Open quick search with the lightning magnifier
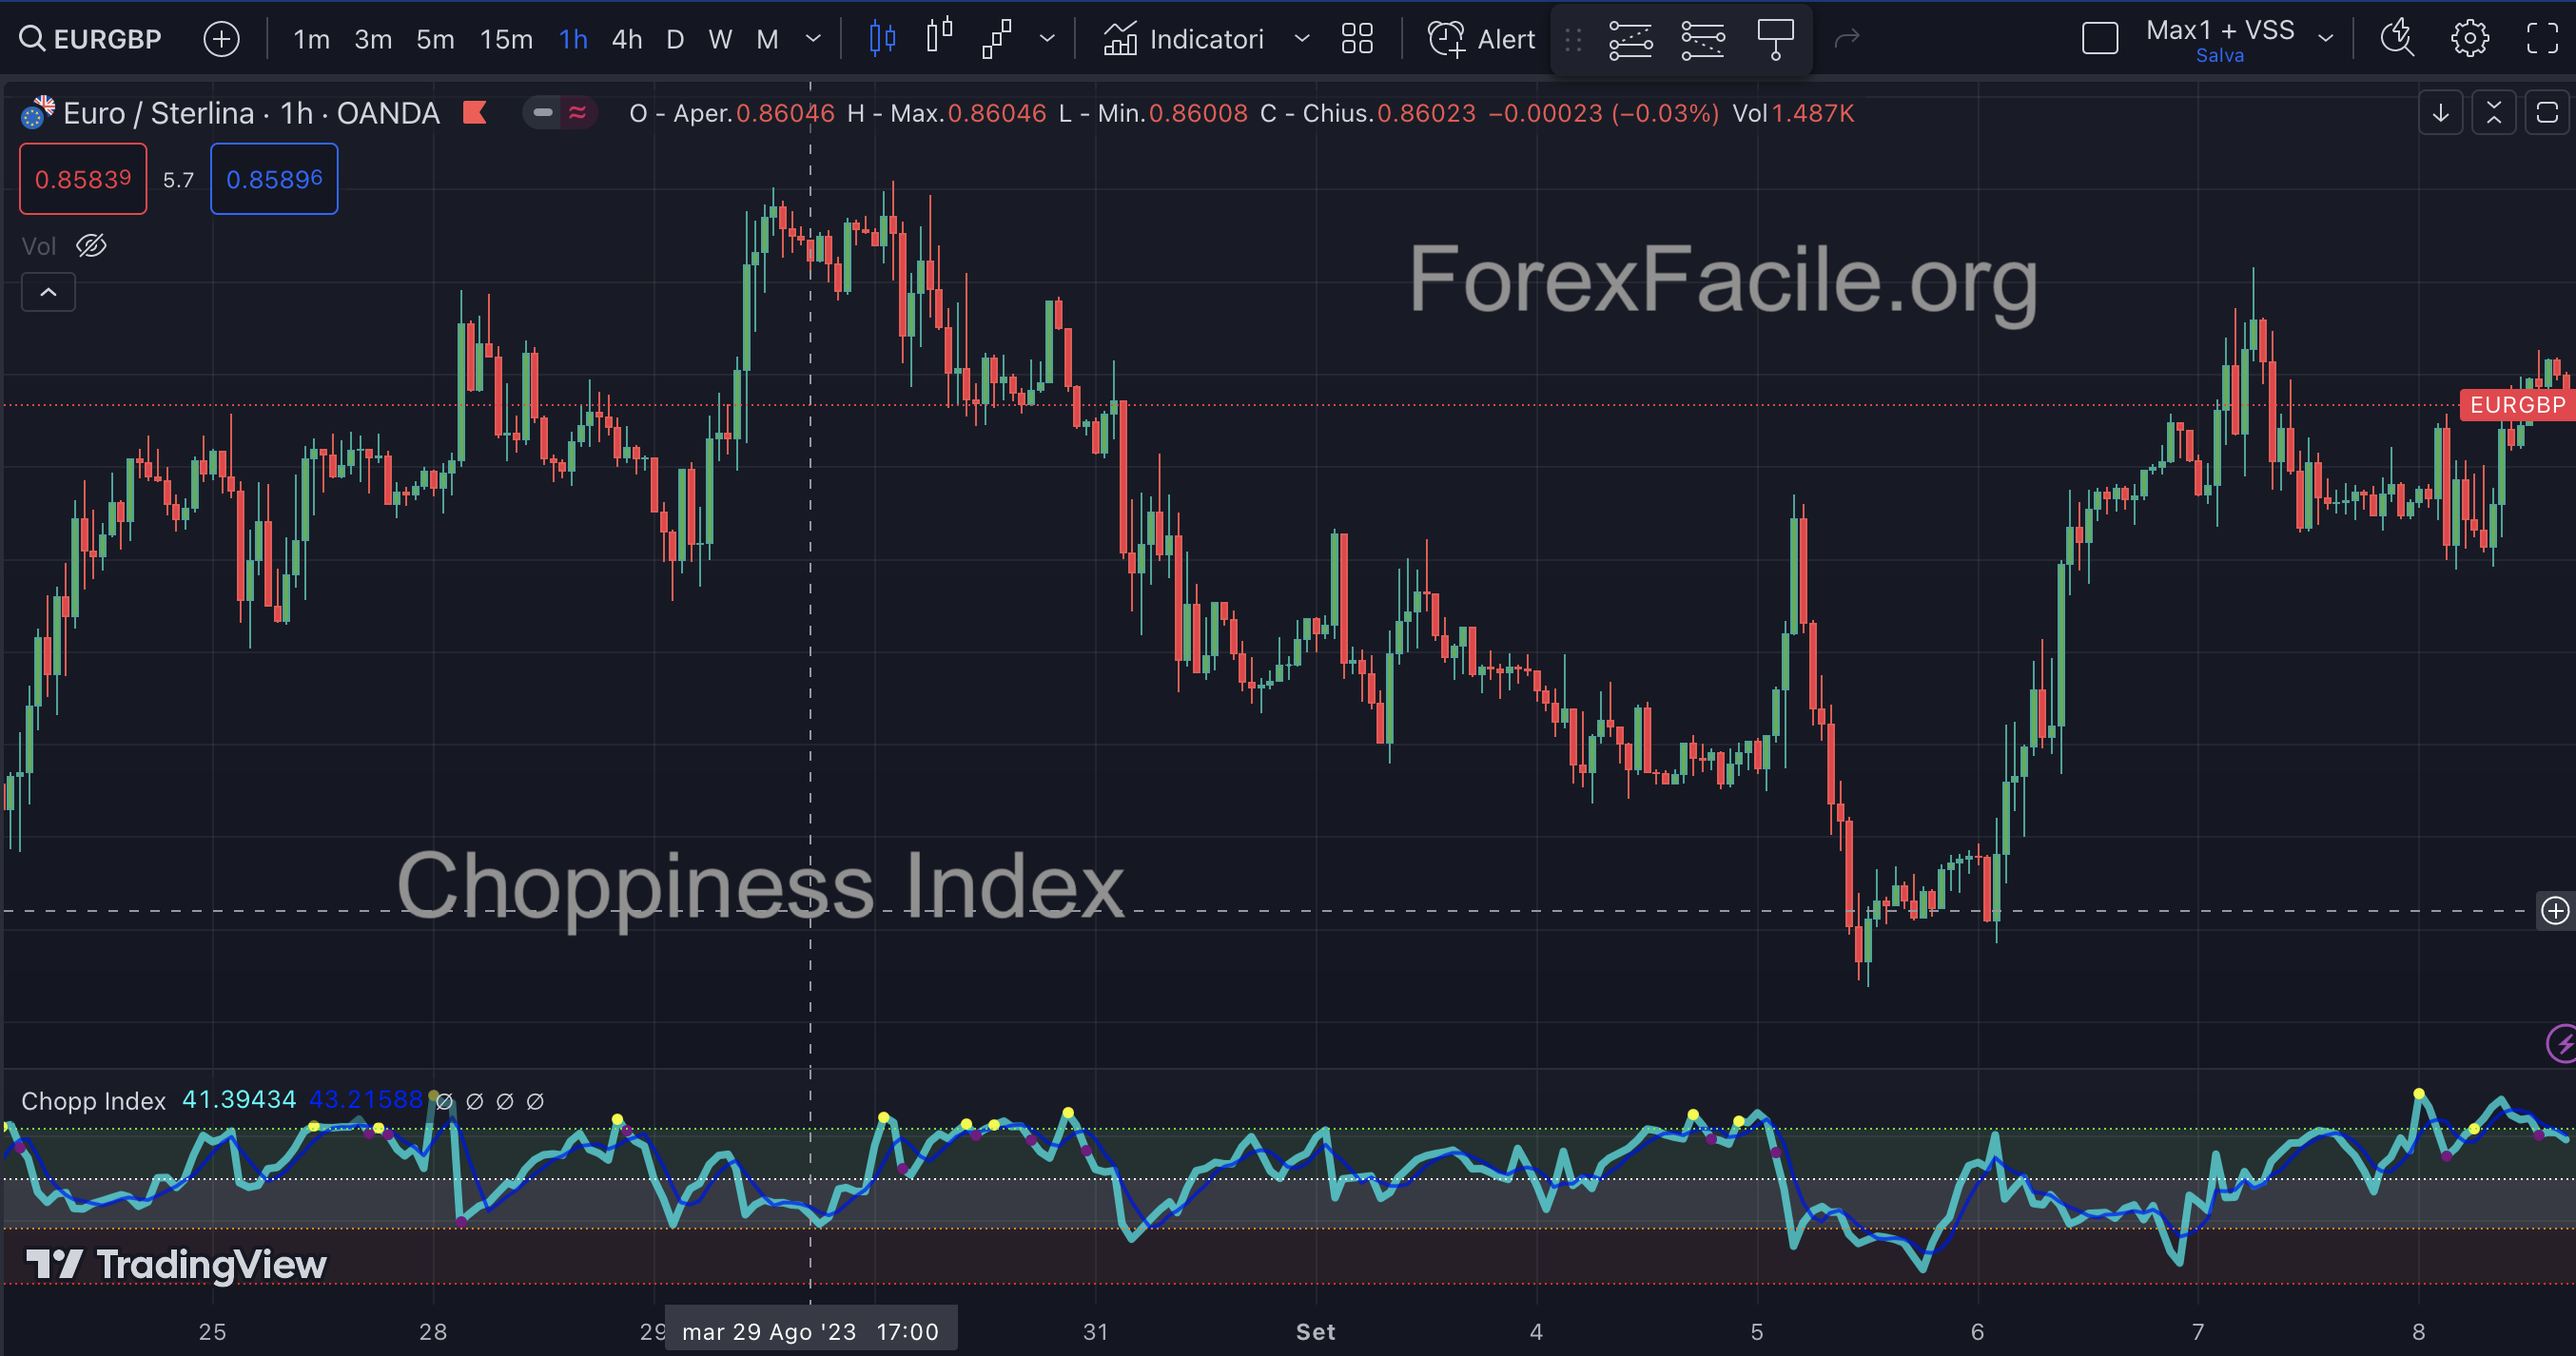This screenshot has width=2576, height=1356. (x=2397, y=39)
